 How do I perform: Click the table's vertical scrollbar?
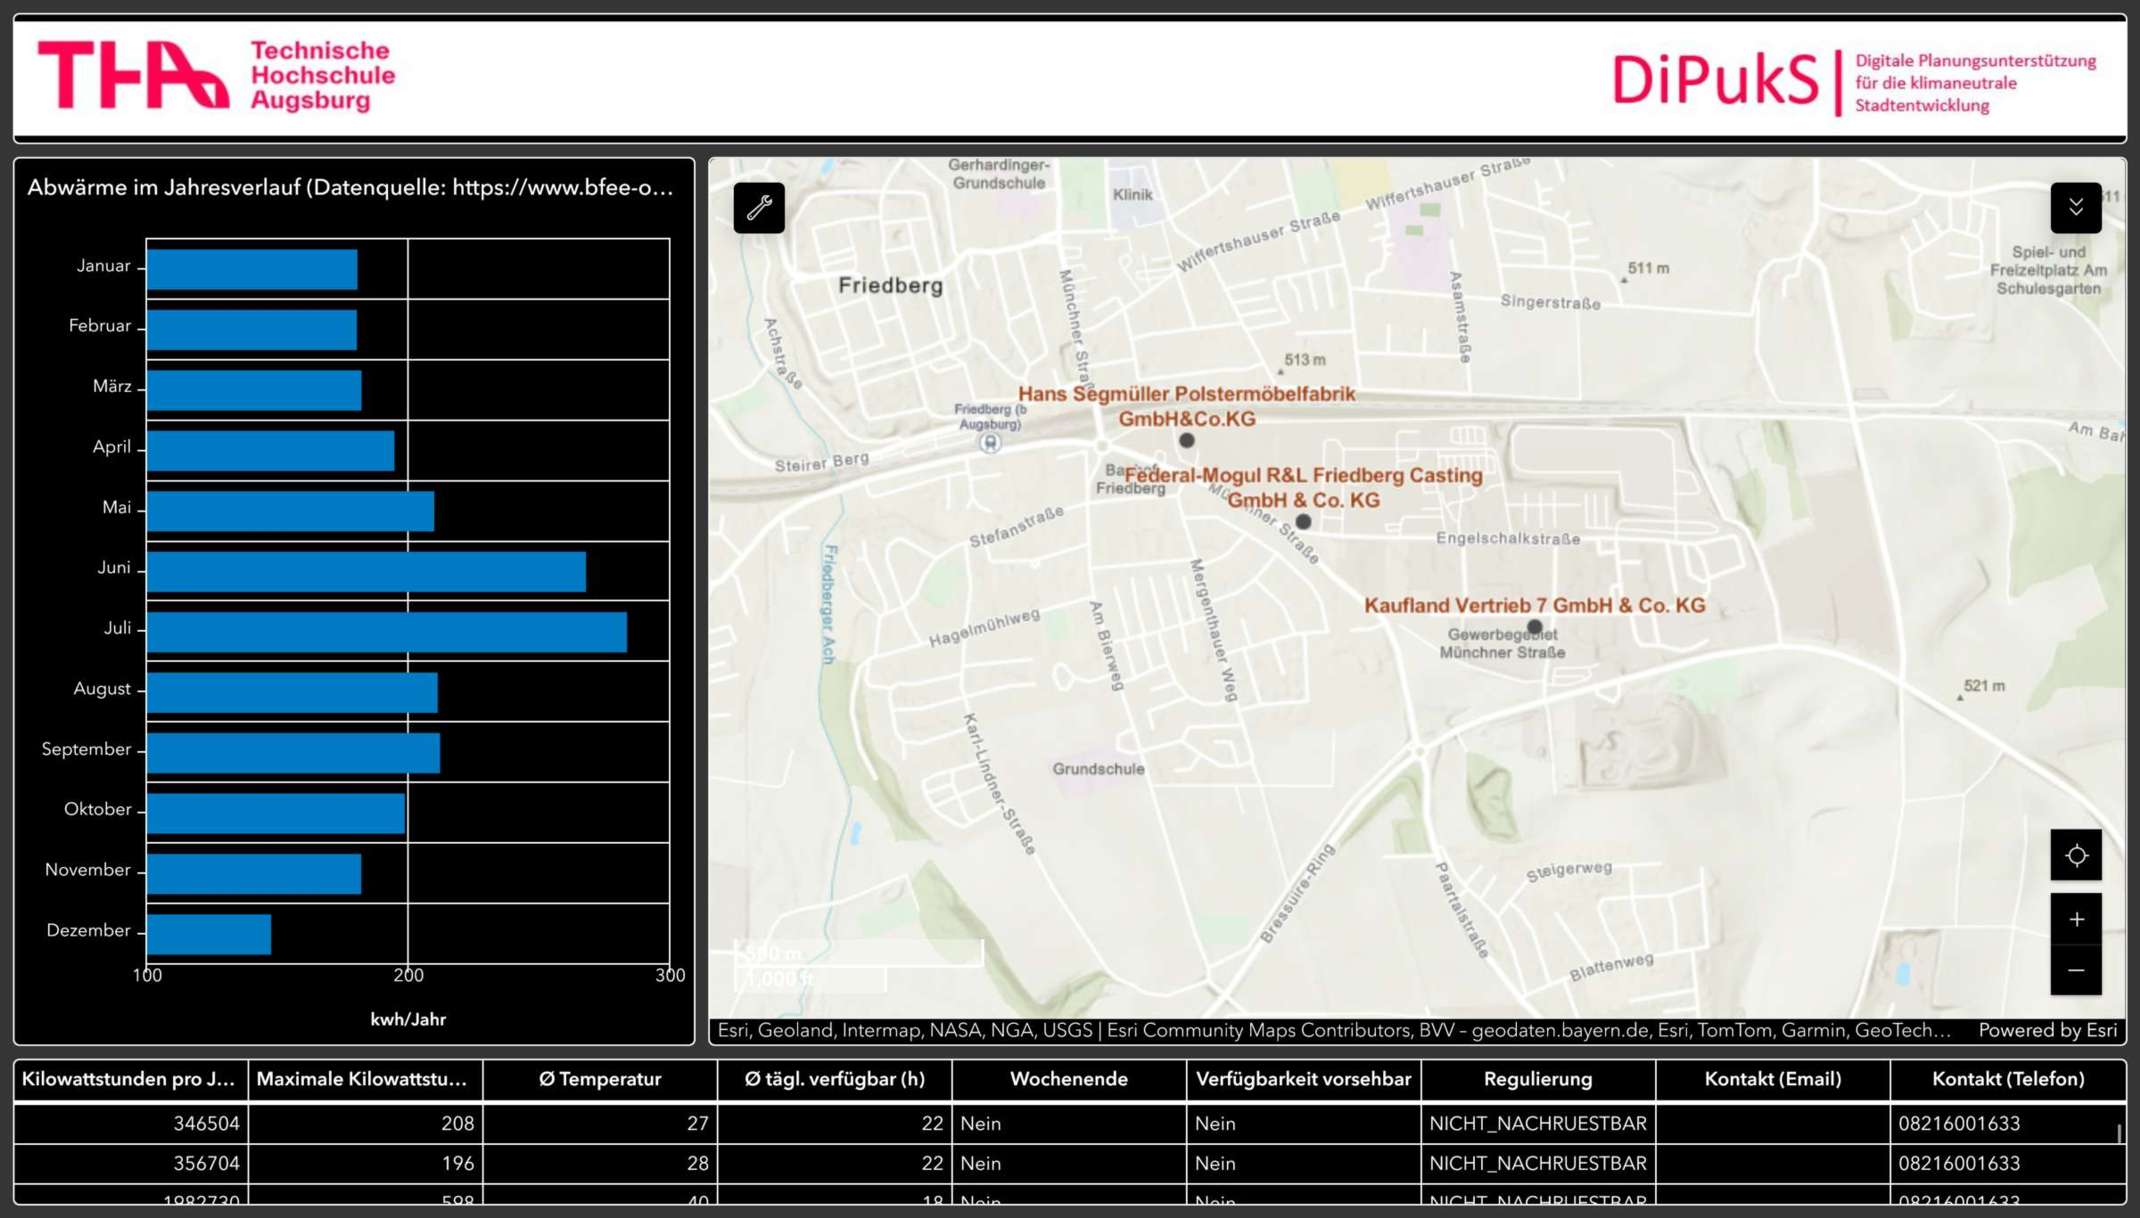tap(2118, 1134)
